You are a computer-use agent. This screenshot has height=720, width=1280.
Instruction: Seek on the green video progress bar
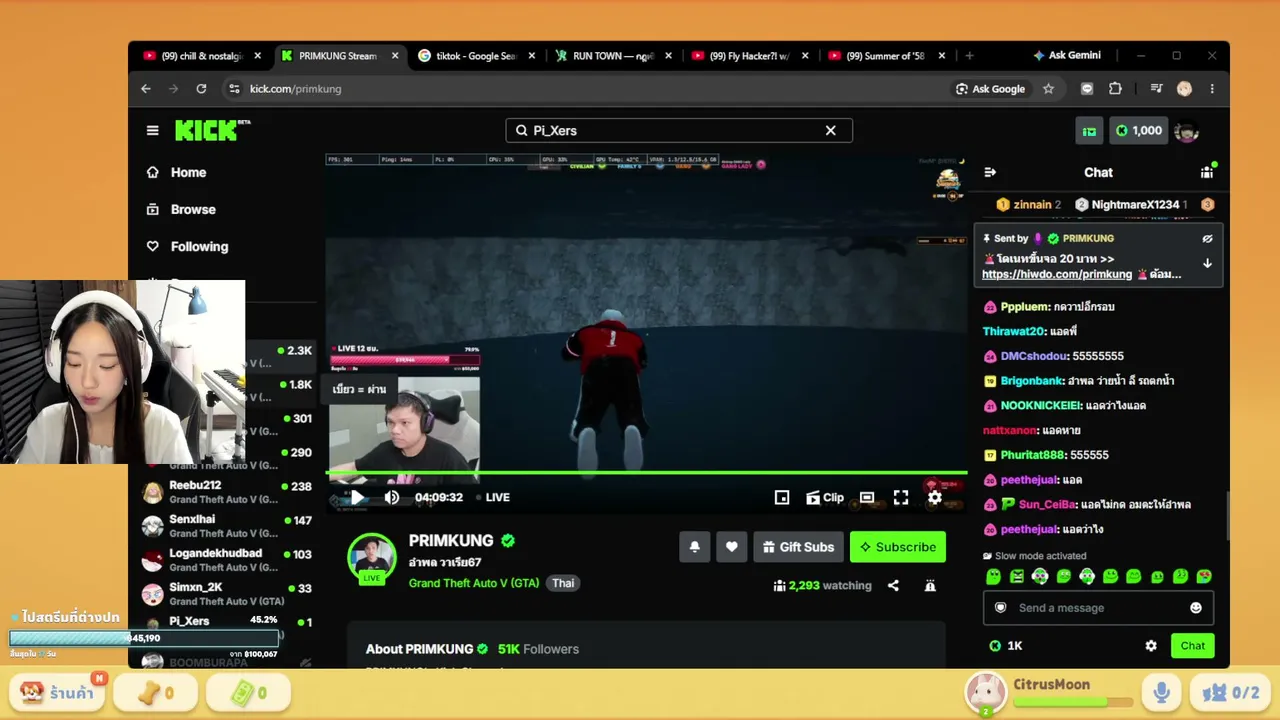point(646,472)
